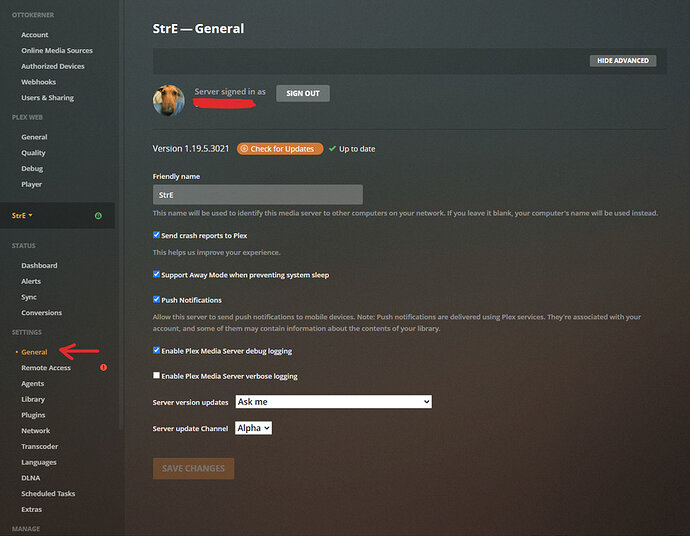
Task: Expand the StrE server selector dropdown
Action: click(x=22, y=216)
